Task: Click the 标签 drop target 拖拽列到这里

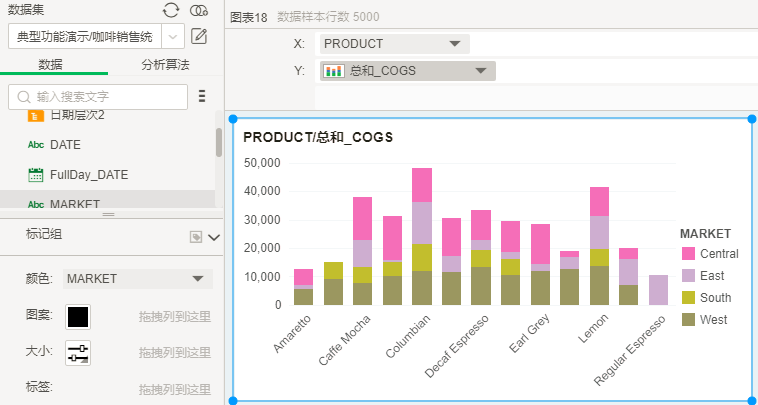Action: tap(175, 389)
